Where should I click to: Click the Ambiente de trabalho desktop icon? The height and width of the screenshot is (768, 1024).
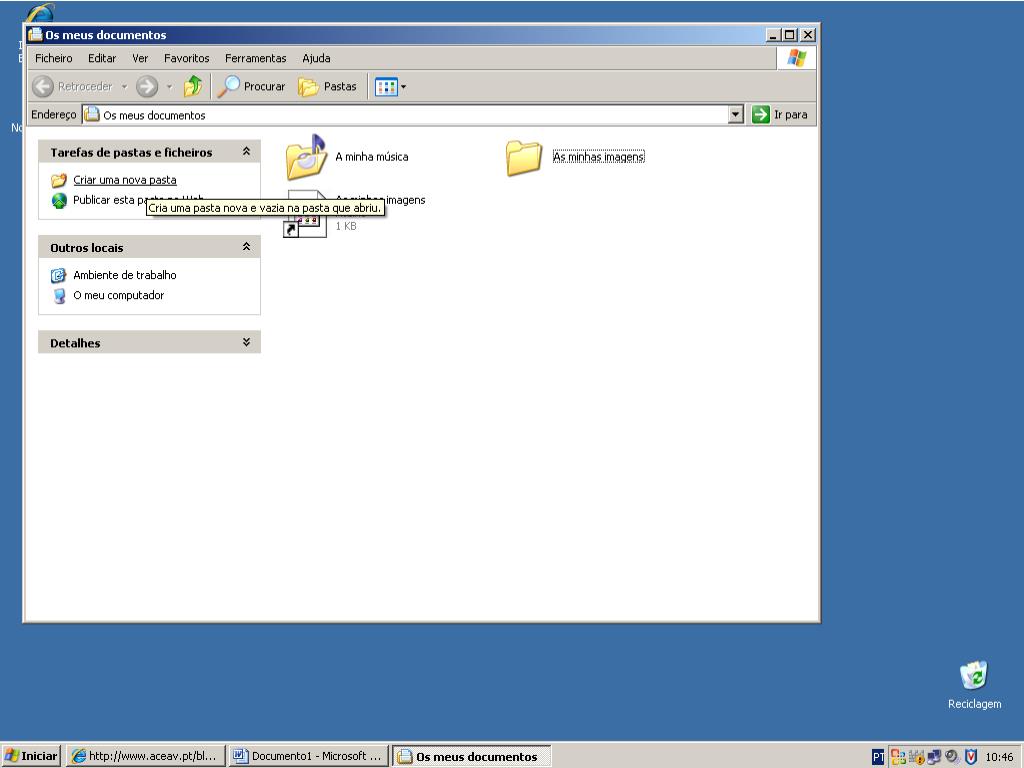(59, 276)
